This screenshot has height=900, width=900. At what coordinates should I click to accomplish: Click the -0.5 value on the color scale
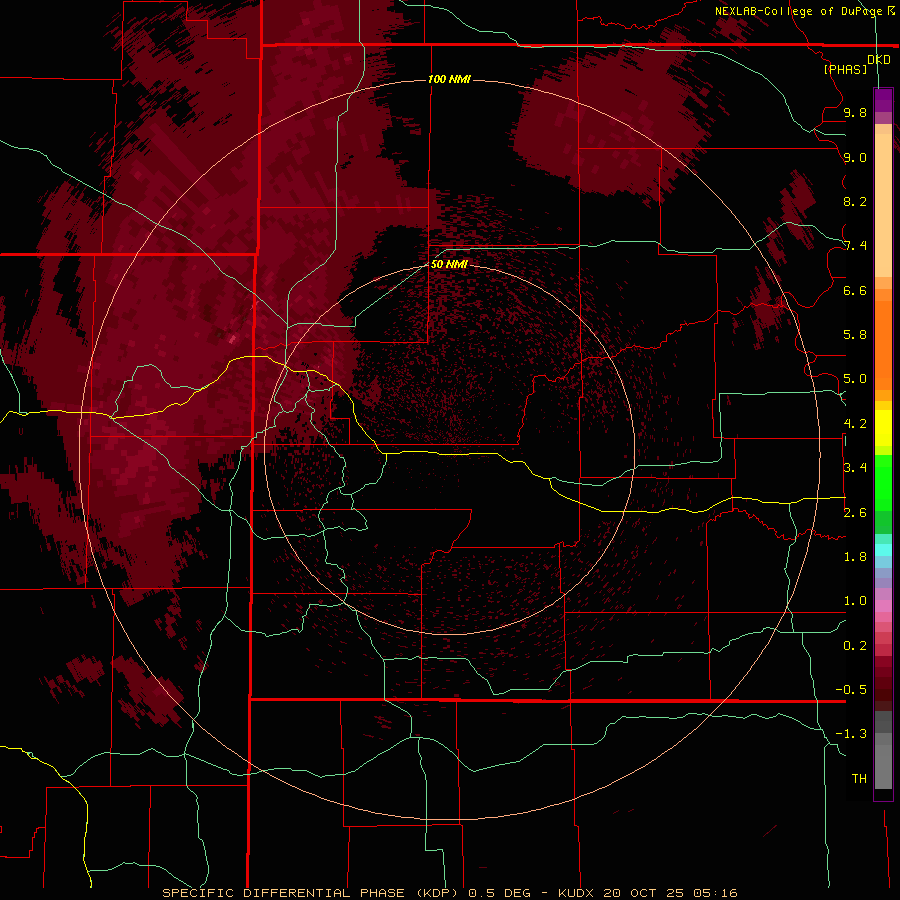851,690
